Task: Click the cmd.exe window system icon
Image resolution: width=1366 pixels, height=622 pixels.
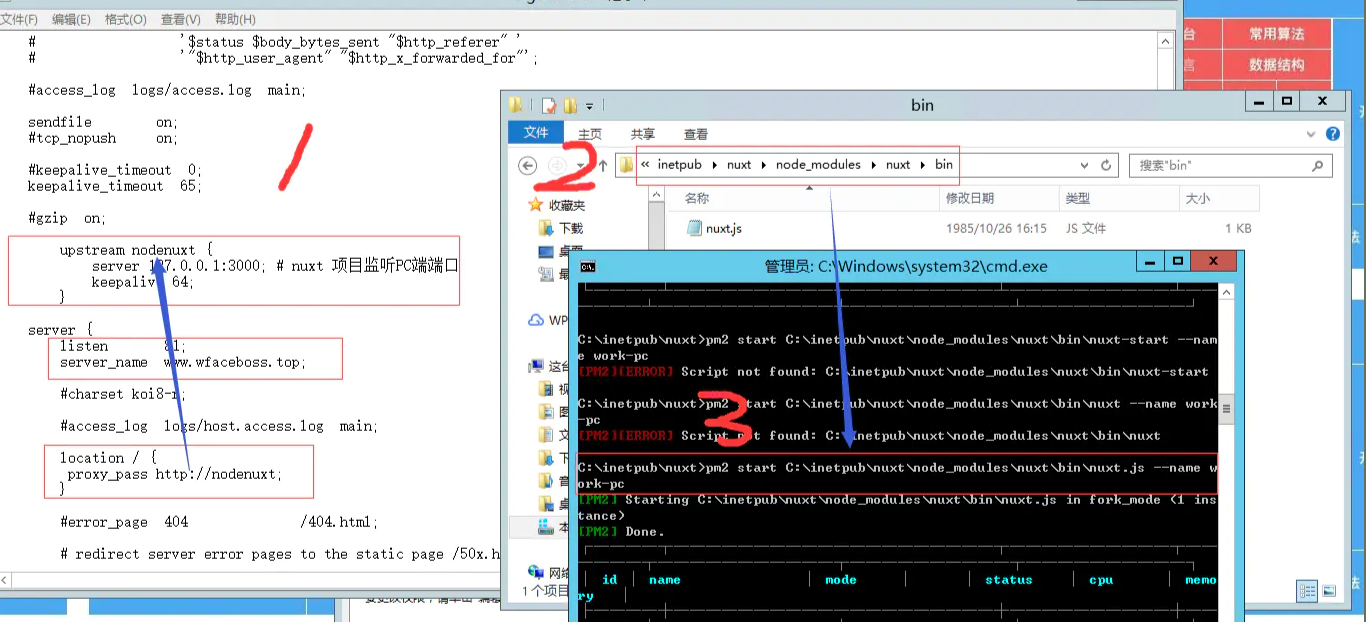Action: [589, 266]
